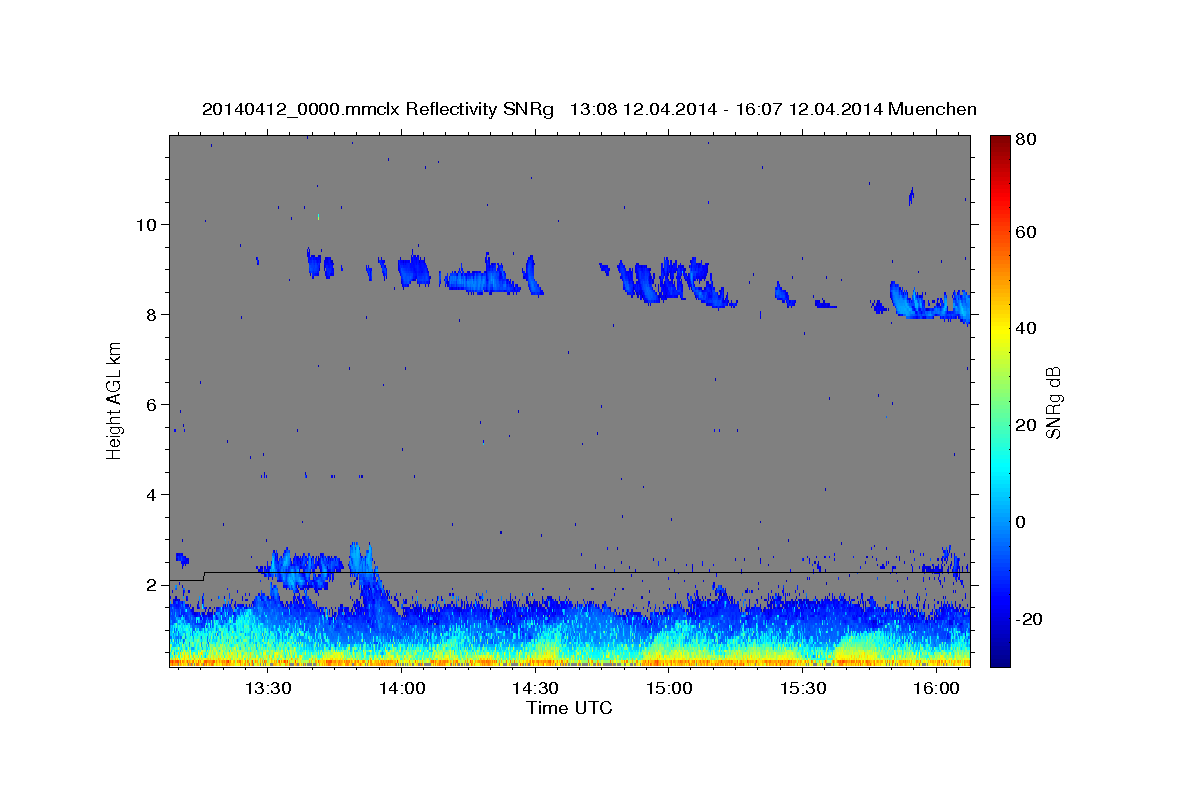The image size is (1200, 800).
Task: Click the colorbar value -20
Action: pos(1029,619)
